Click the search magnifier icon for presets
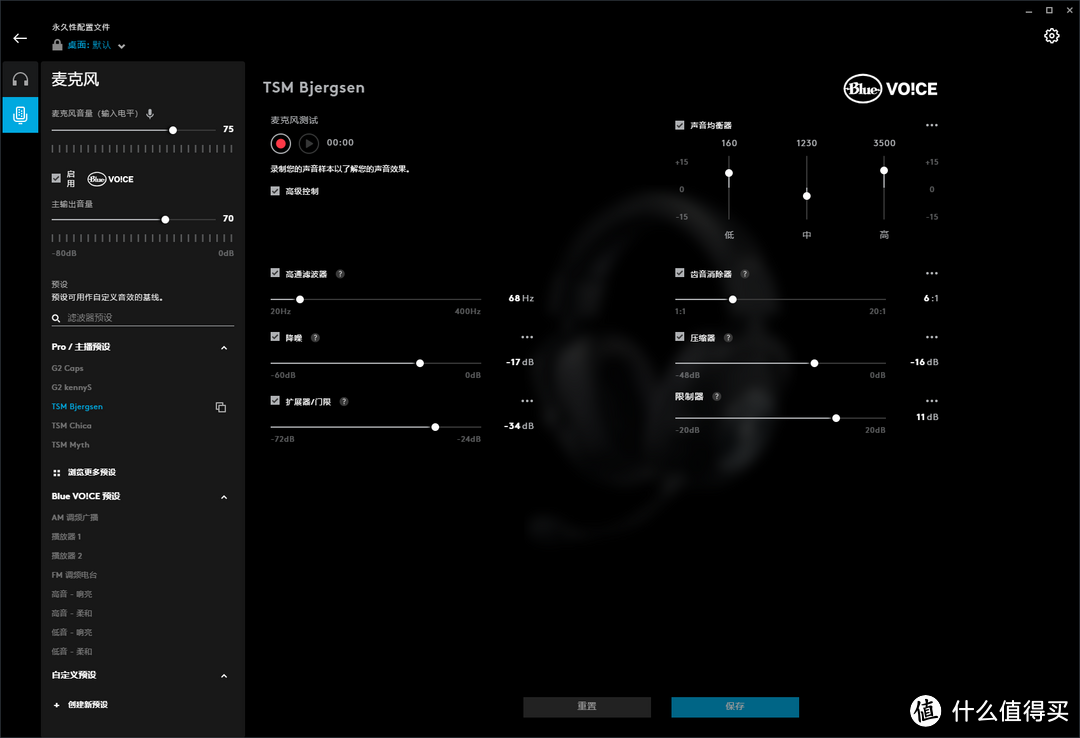The height and width of the screenshot is (738, 1080). pyautogui.click(x=56, y=318)
